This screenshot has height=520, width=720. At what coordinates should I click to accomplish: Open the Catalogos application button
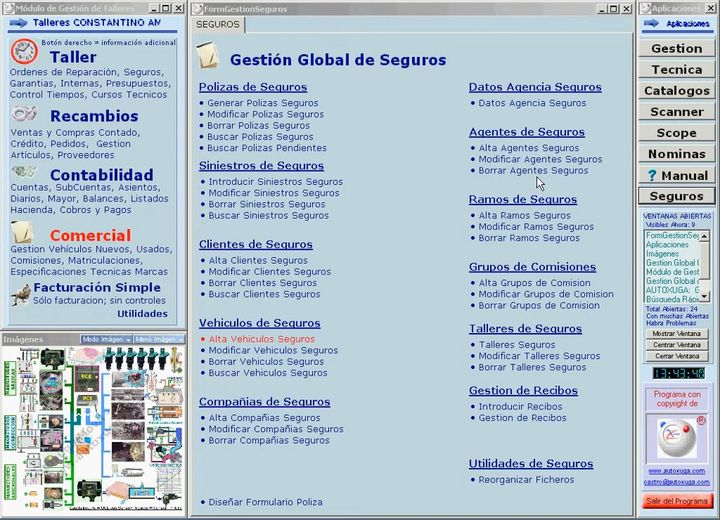(676, 90)
